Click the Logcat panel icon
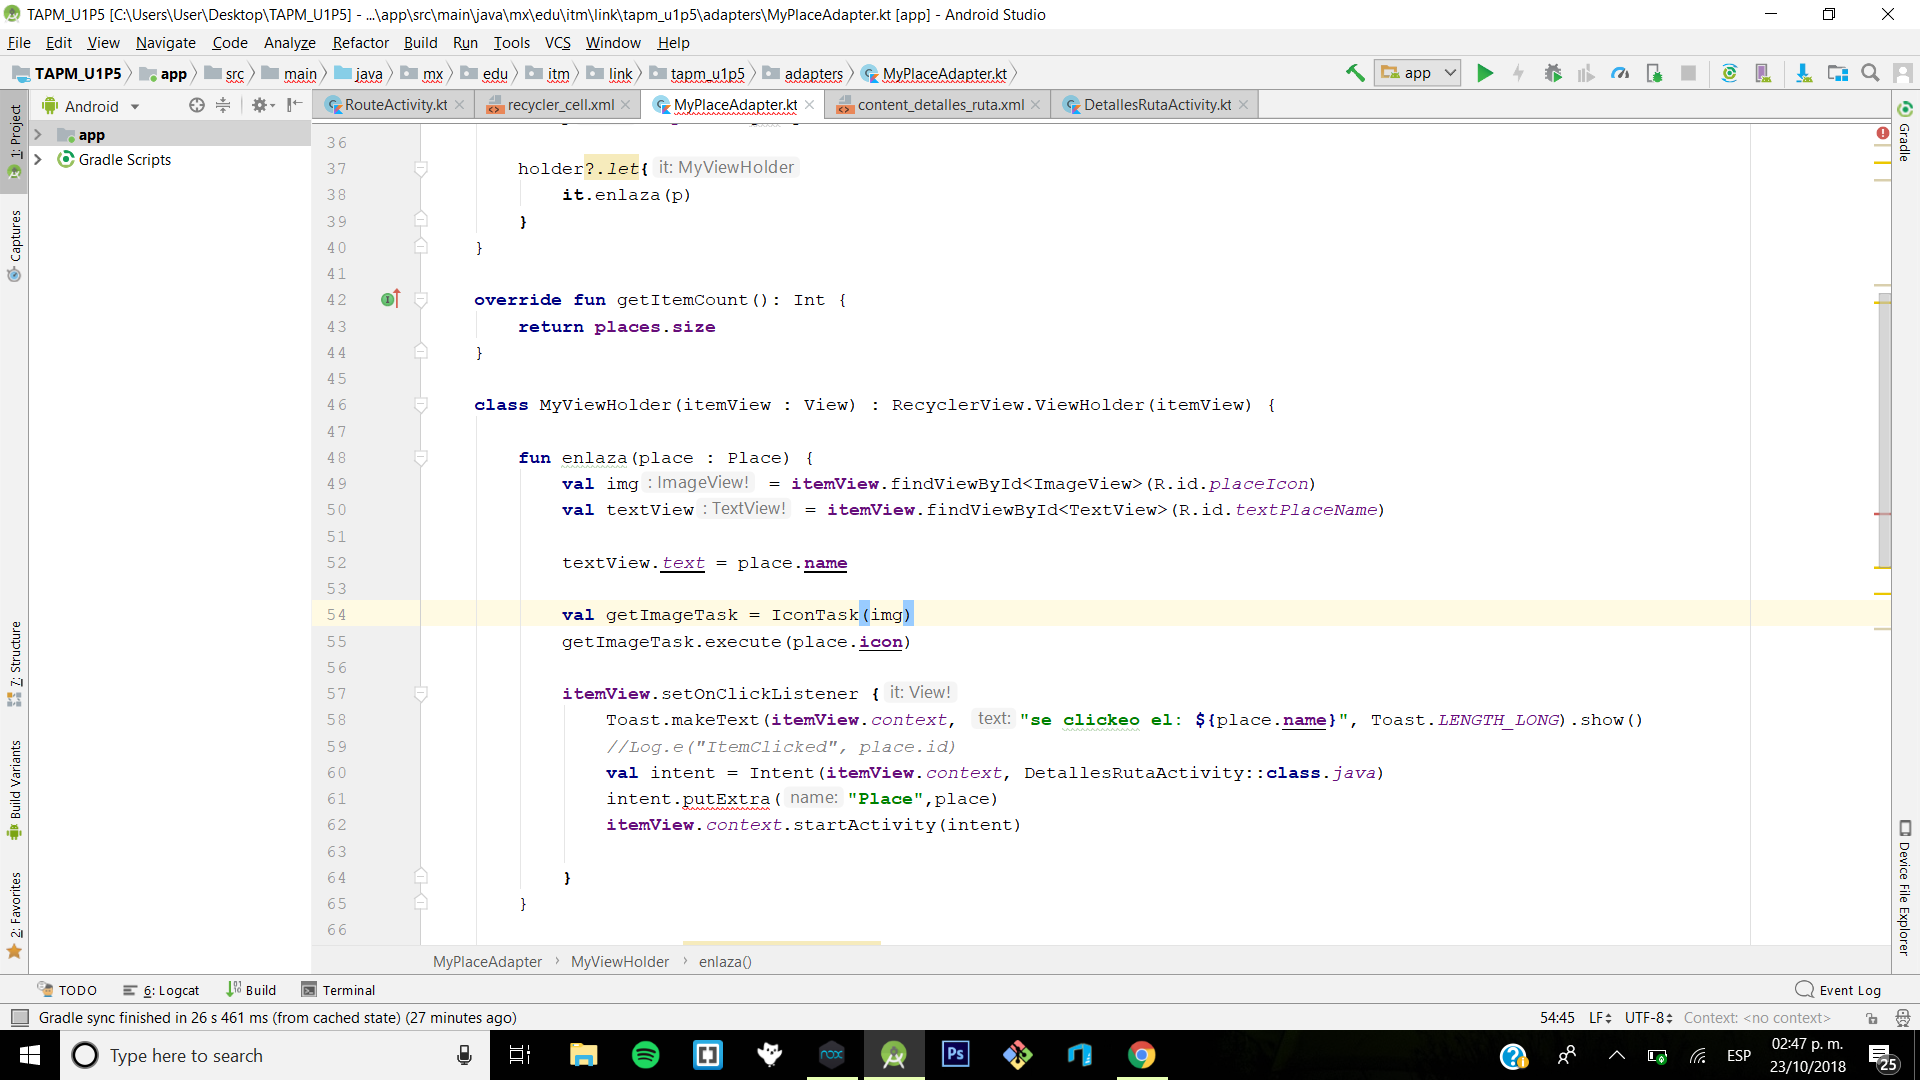 [x=128, y=990]
